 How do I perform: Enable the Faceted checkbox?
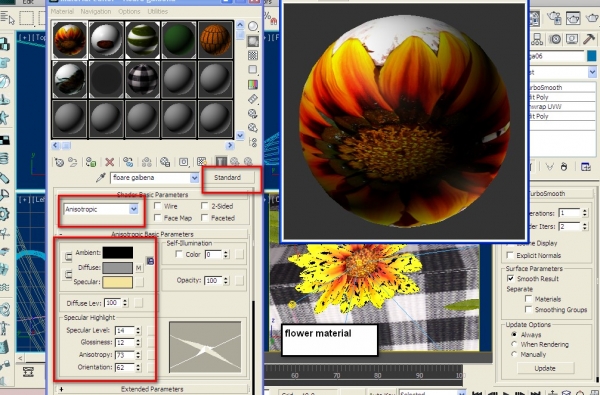click(205, 218)
